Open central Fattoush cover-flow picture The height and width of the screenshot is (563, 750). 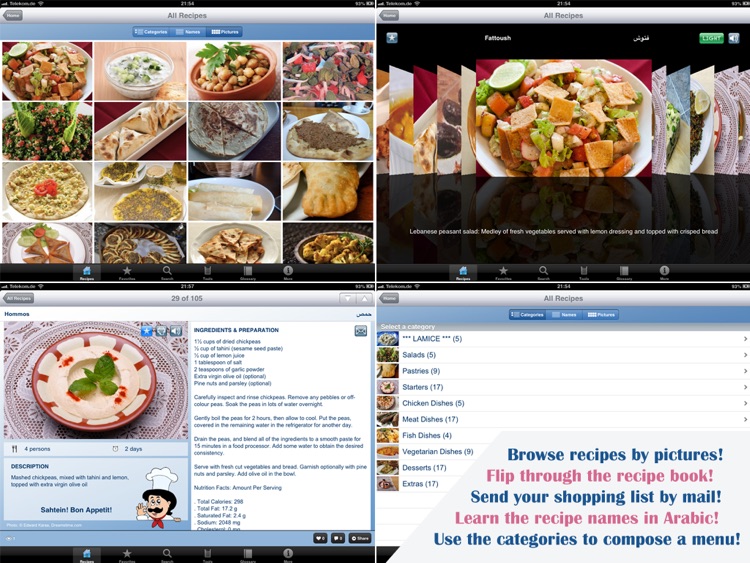click(x=563, y=118)
